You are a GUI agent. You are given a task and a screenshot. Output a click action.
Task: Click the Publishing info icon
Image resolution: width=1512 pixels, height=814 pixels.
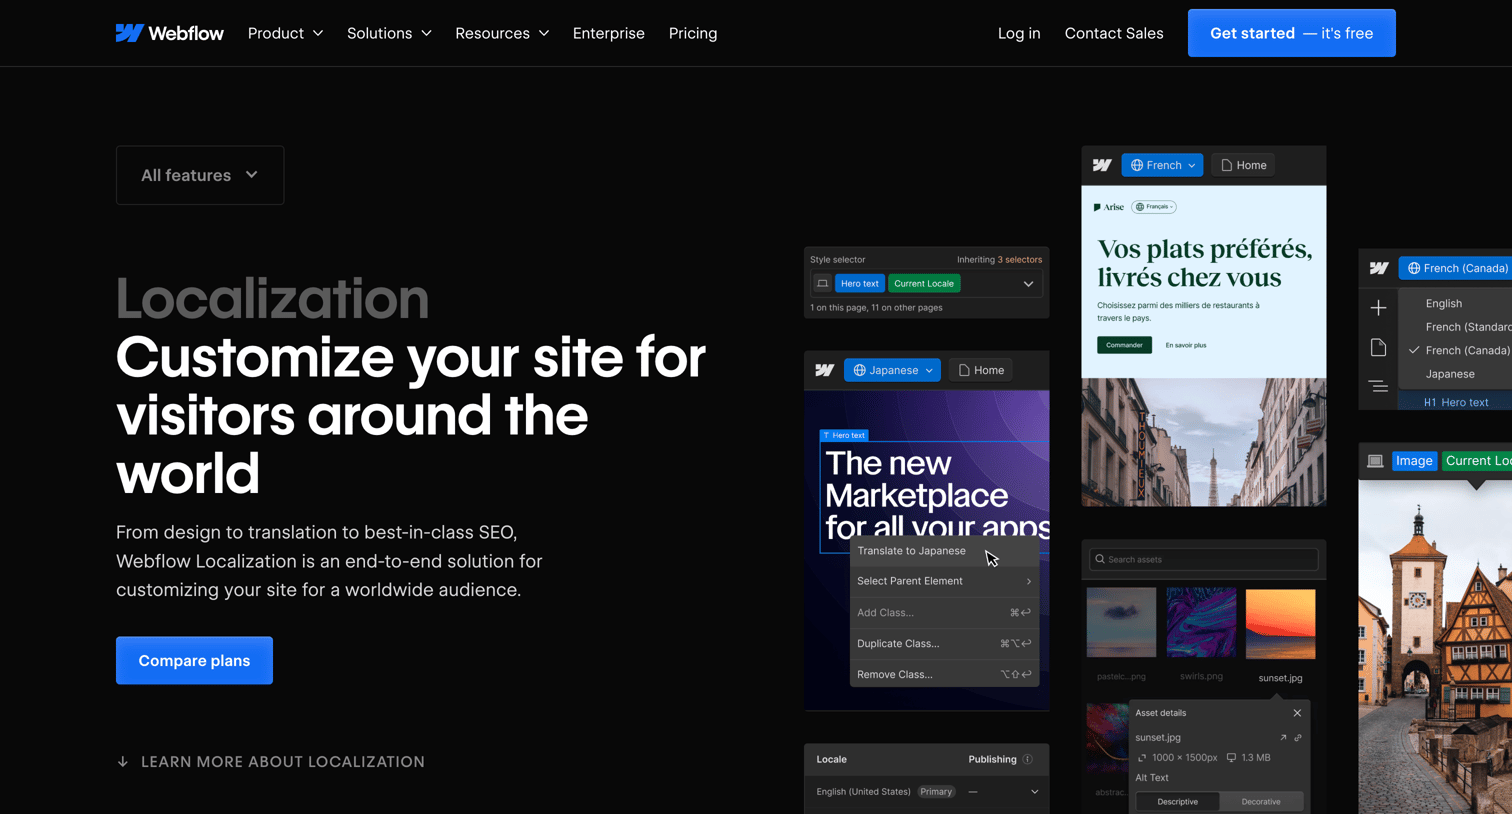1028,759
